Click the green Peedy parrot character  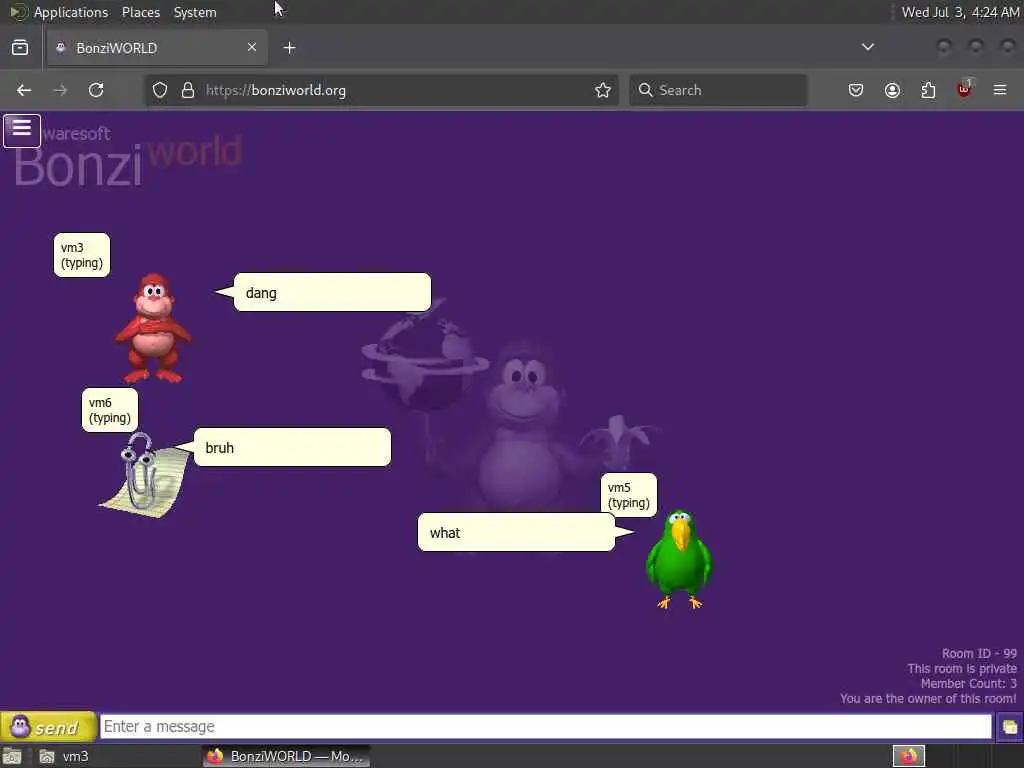pos(679,560)
